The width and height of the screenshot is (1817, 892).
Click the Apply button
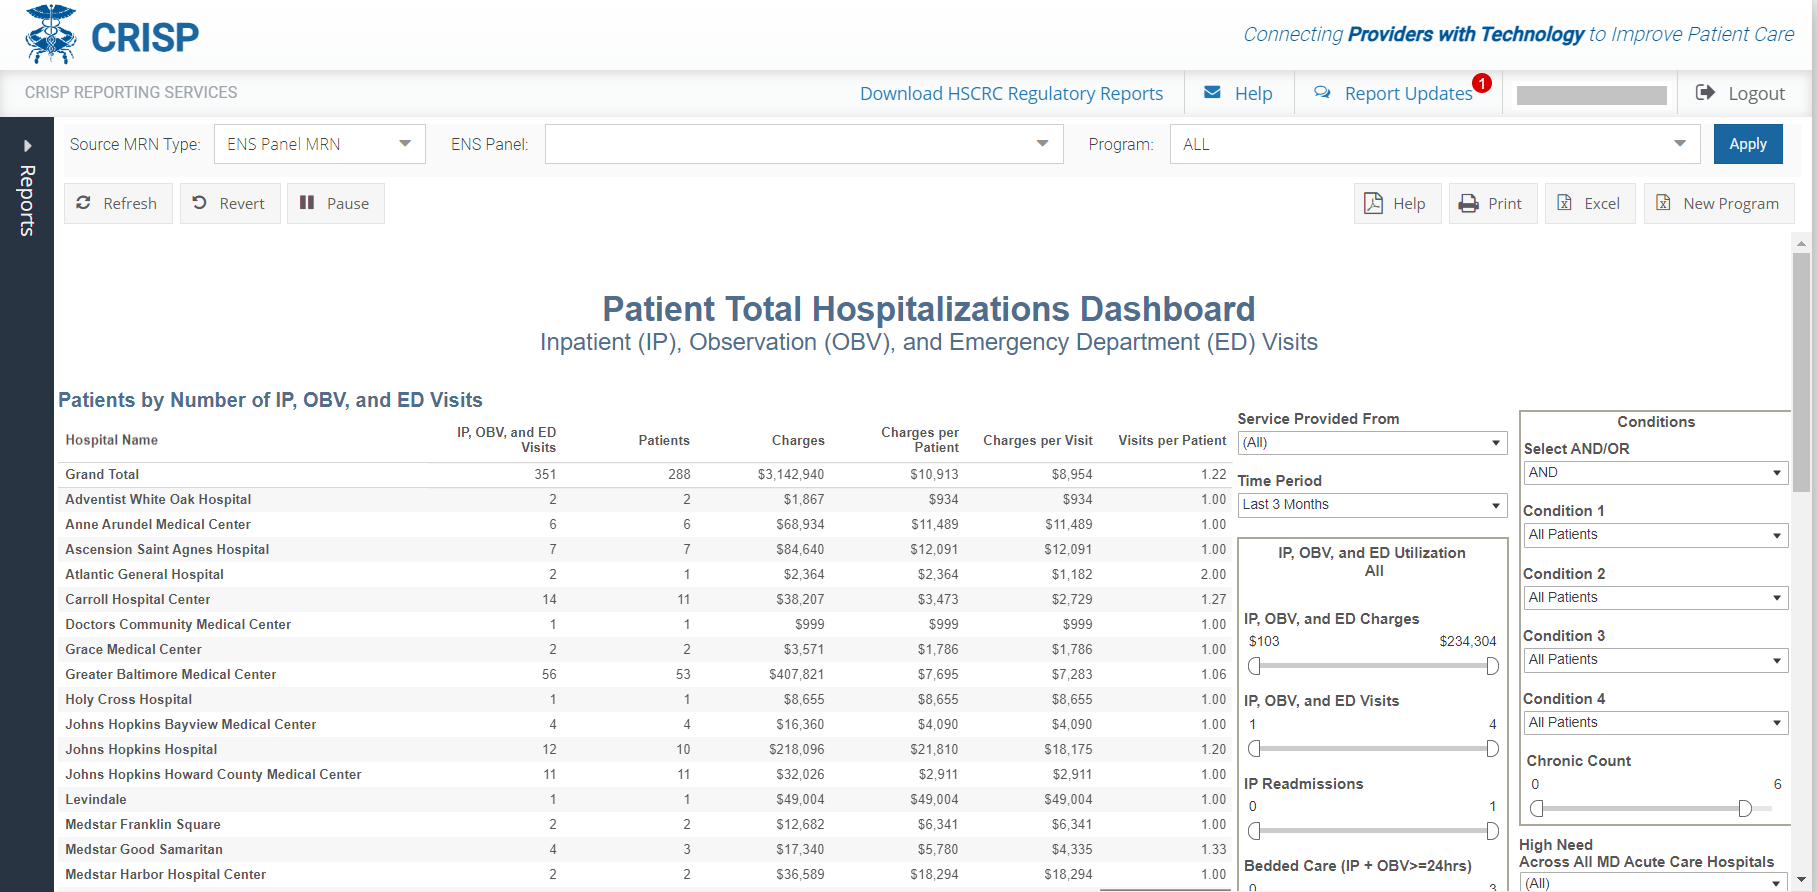point(1748,144)
